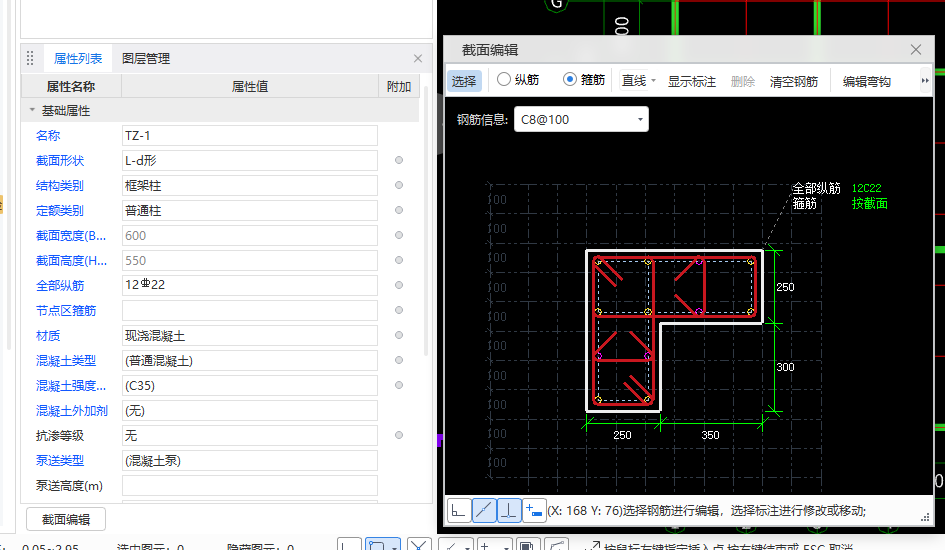Click 清空钢筋 in section editor toolbar

pyautogui.click(x=794, y=81)
